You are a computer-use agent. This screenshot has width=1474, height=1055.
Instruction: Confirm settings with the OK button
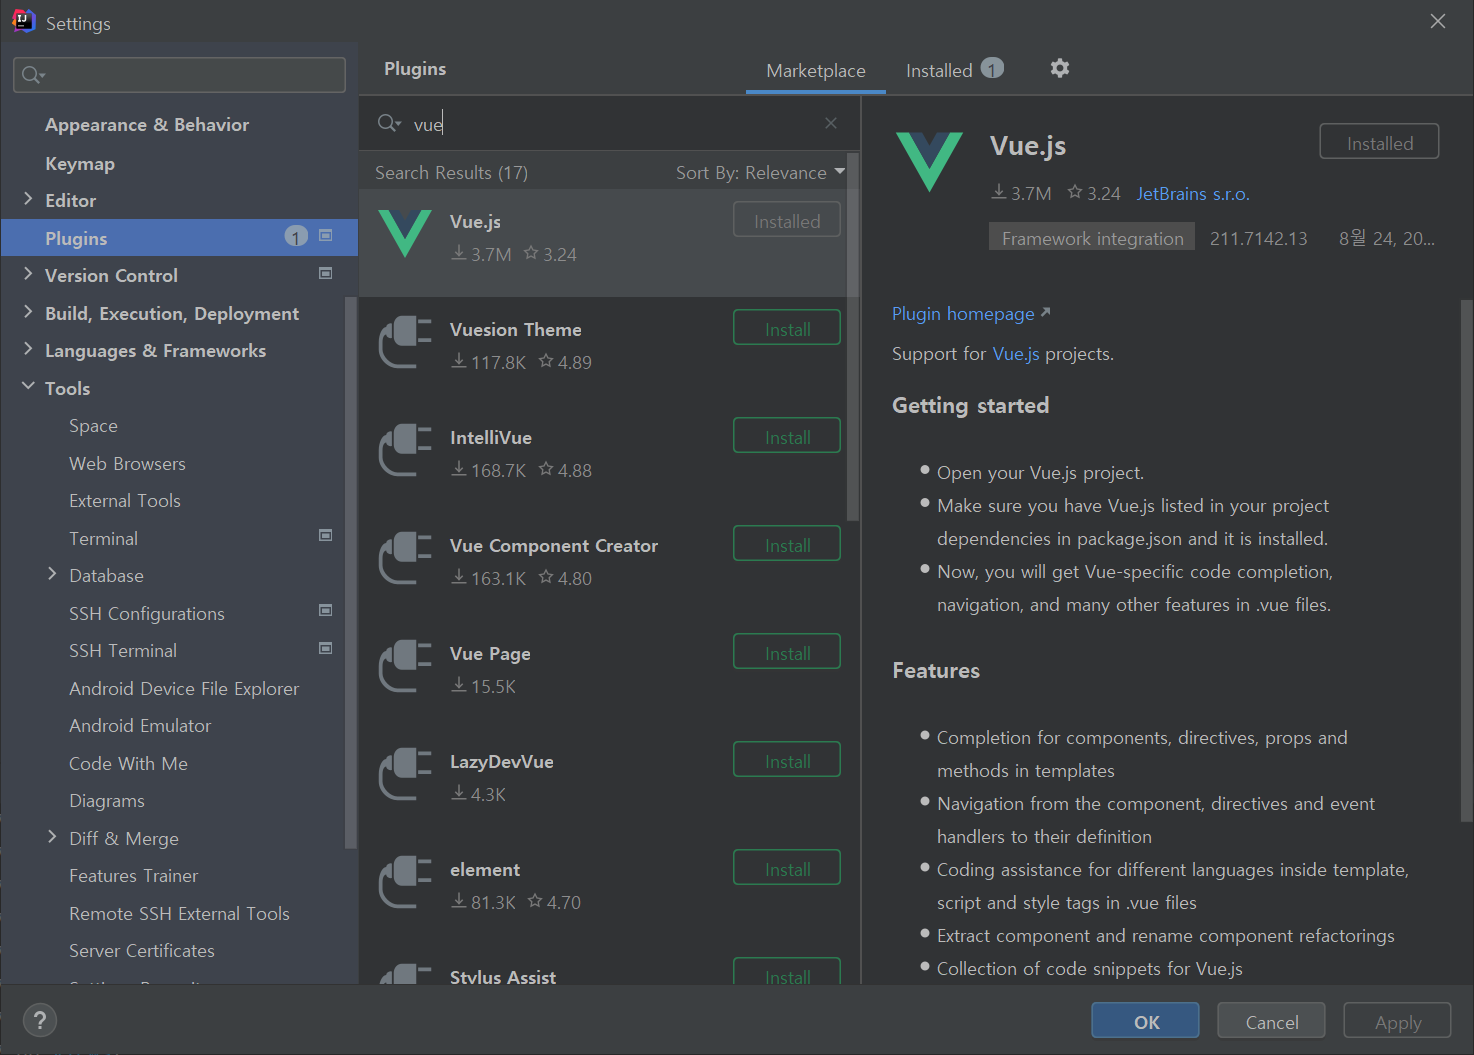[x=1145, y=1021]
